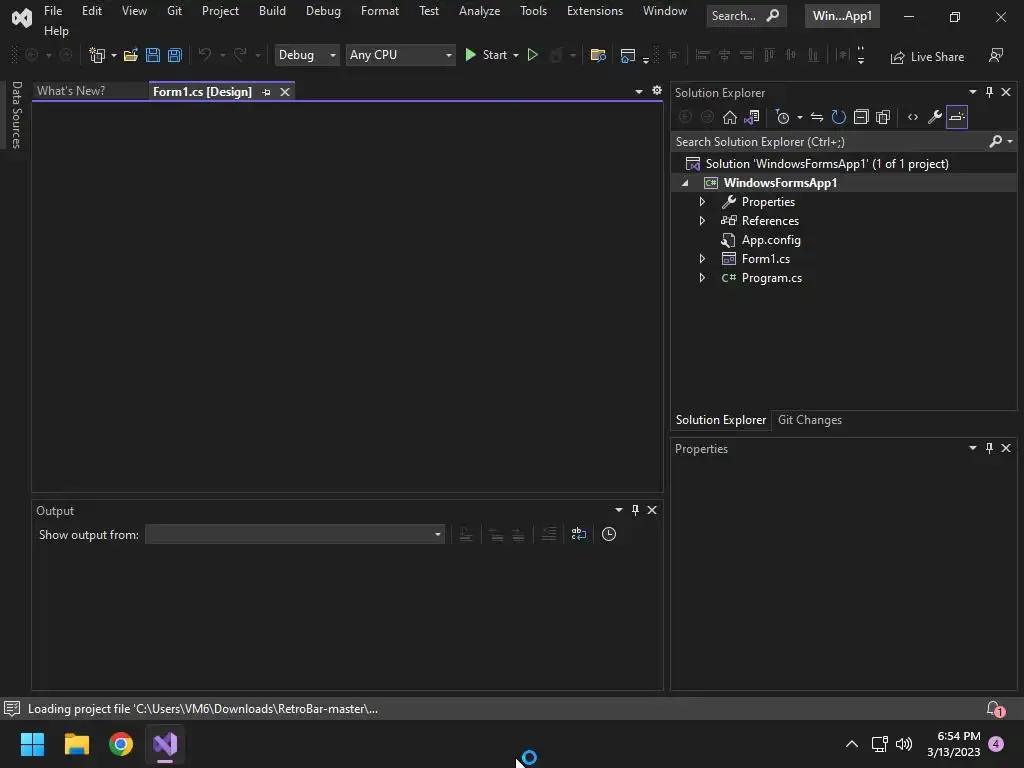Open Properties via wrench icon in Solution Explorer
1024x768 pixels.
click(935, 118)
